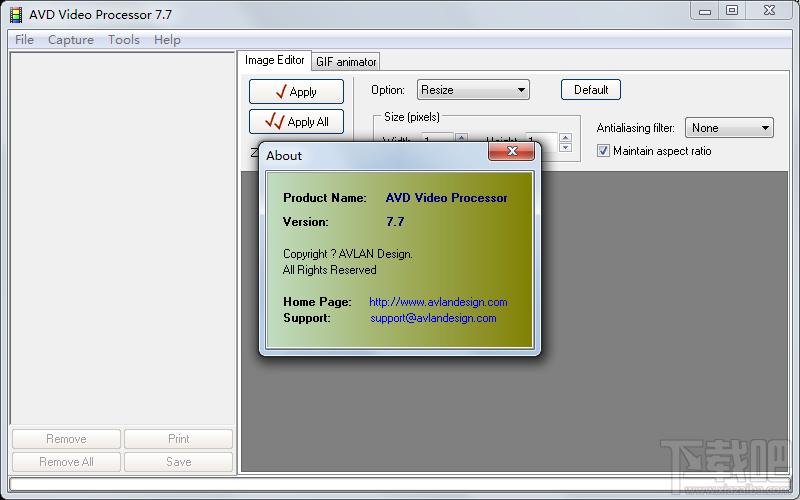Click the product name AVD Video Processor text
This screenshot has height=500, width=800.
point(446,198)
